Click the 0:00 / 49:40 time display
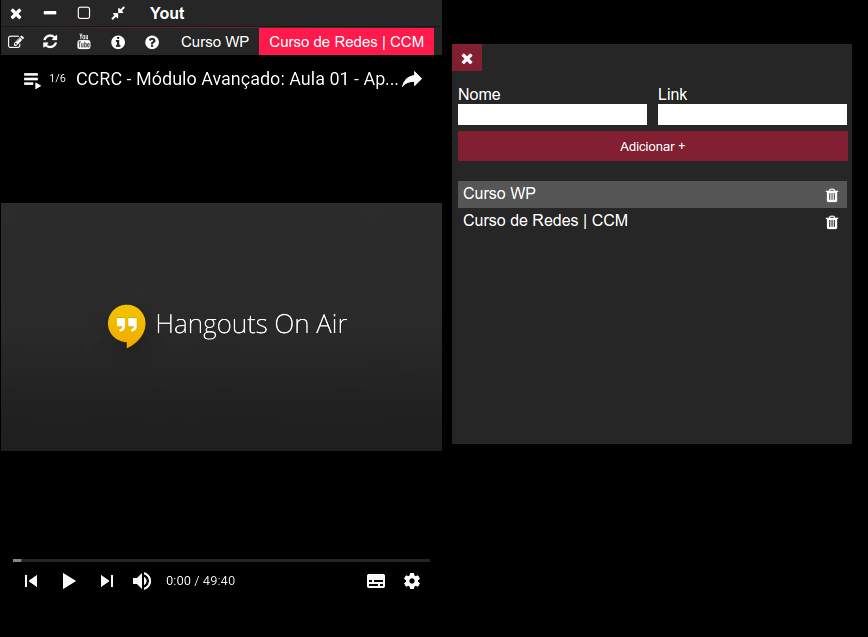 [200, 581]
